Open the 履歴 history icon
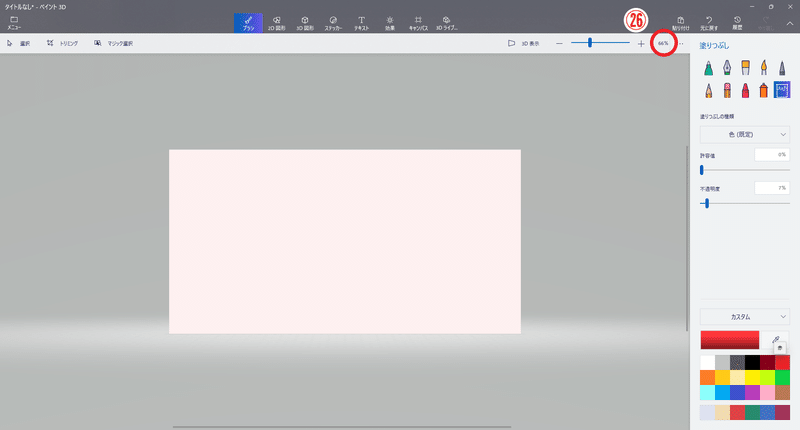Viewport: 800px width, 430px height. [x=737, y=23]
